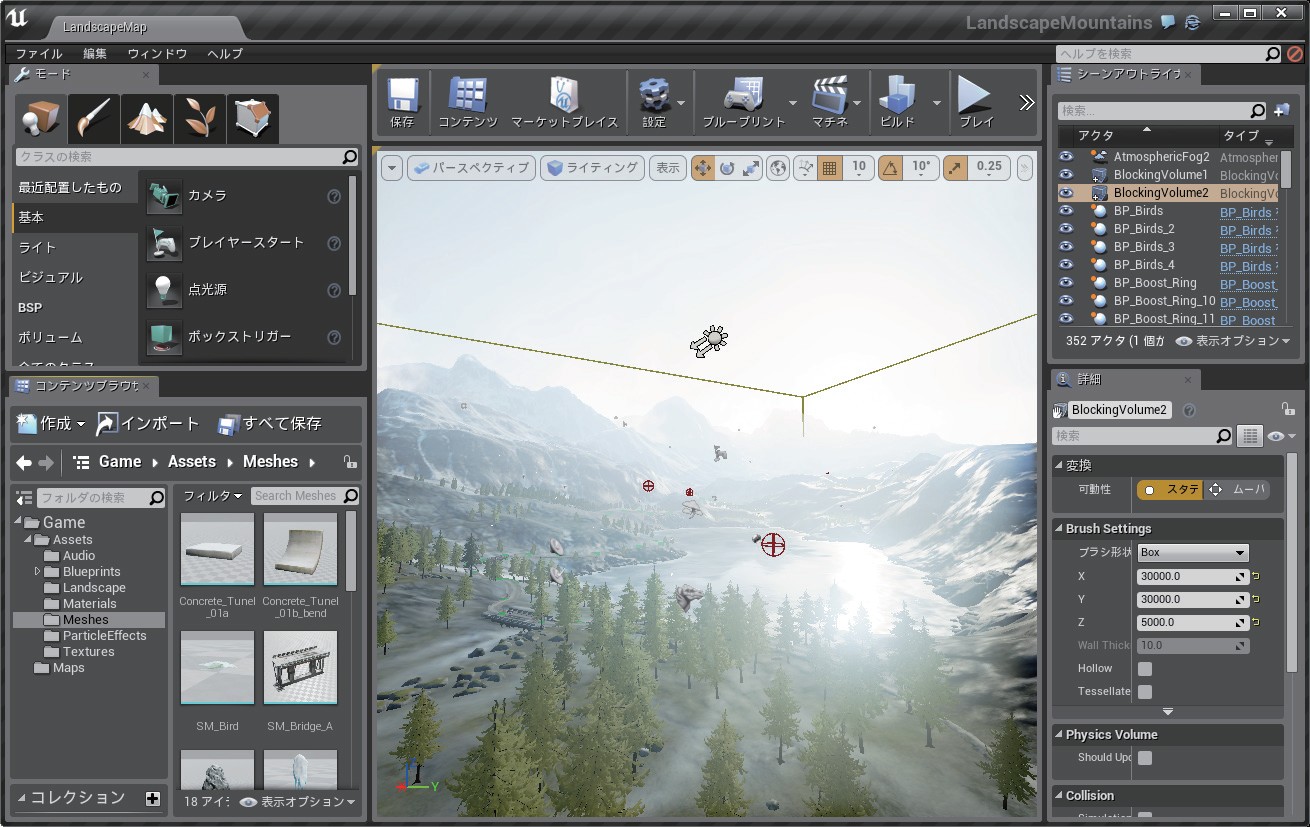Expand the Blueprints folder in tree

pos(38,572)
